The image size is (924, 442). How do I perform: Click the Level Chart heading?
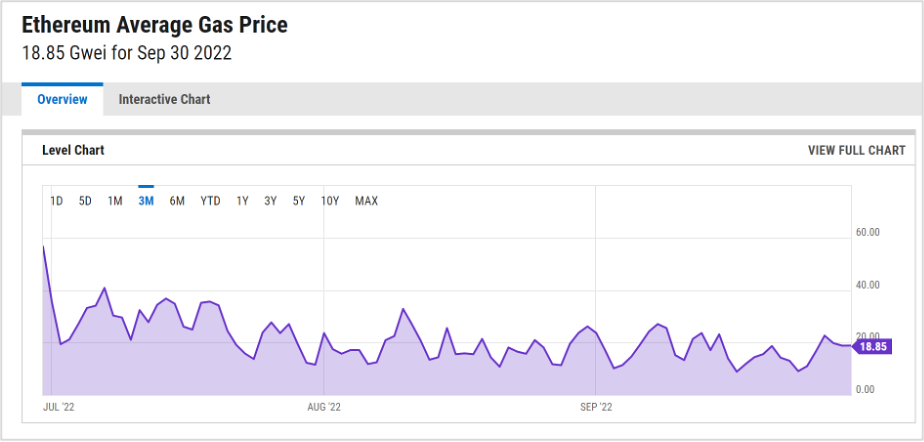(x=73, y=151)
